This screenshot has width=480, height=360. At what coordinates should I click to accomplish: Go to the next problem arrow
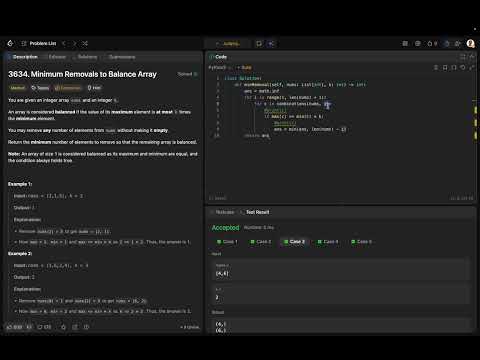[x=75, y=43]
